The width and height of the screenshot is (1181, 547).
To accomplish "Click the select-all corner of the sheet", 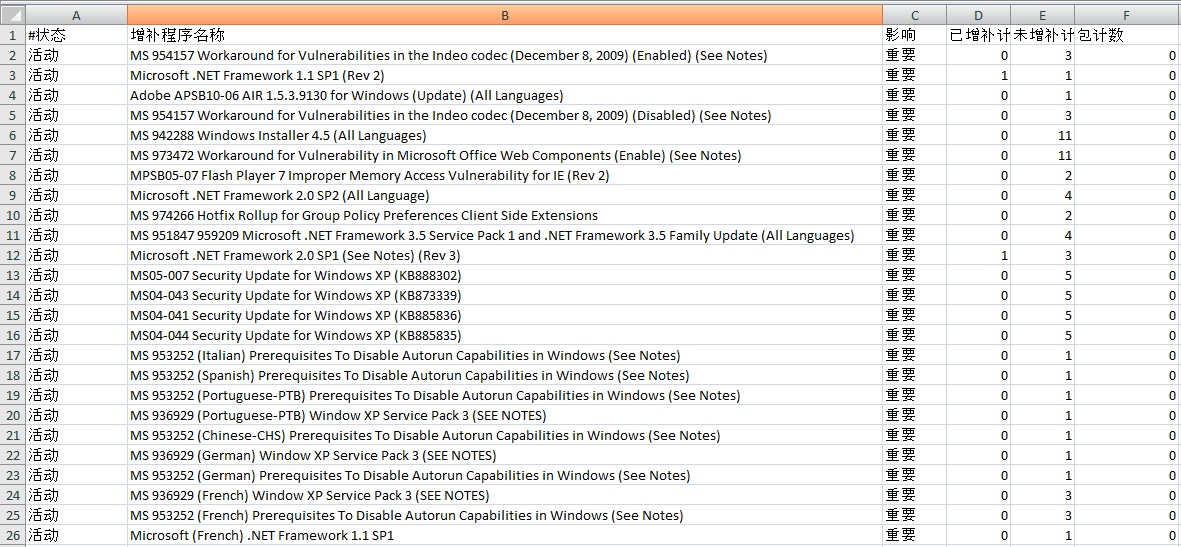I will (13, 15).
